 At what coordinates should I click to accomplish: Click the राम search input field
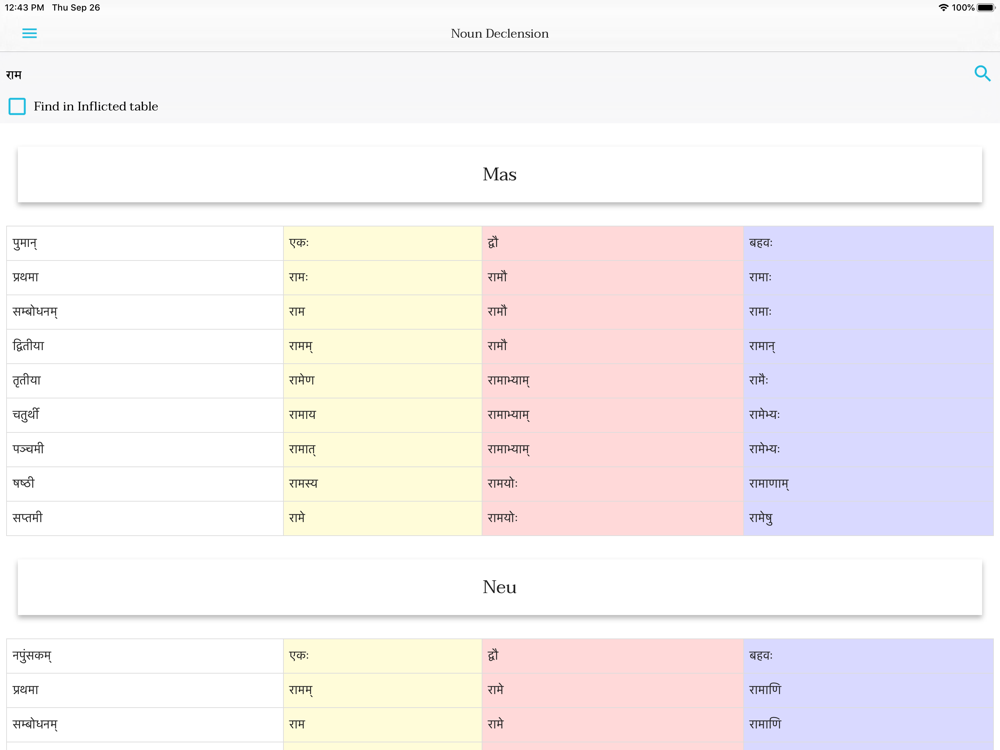485,75
